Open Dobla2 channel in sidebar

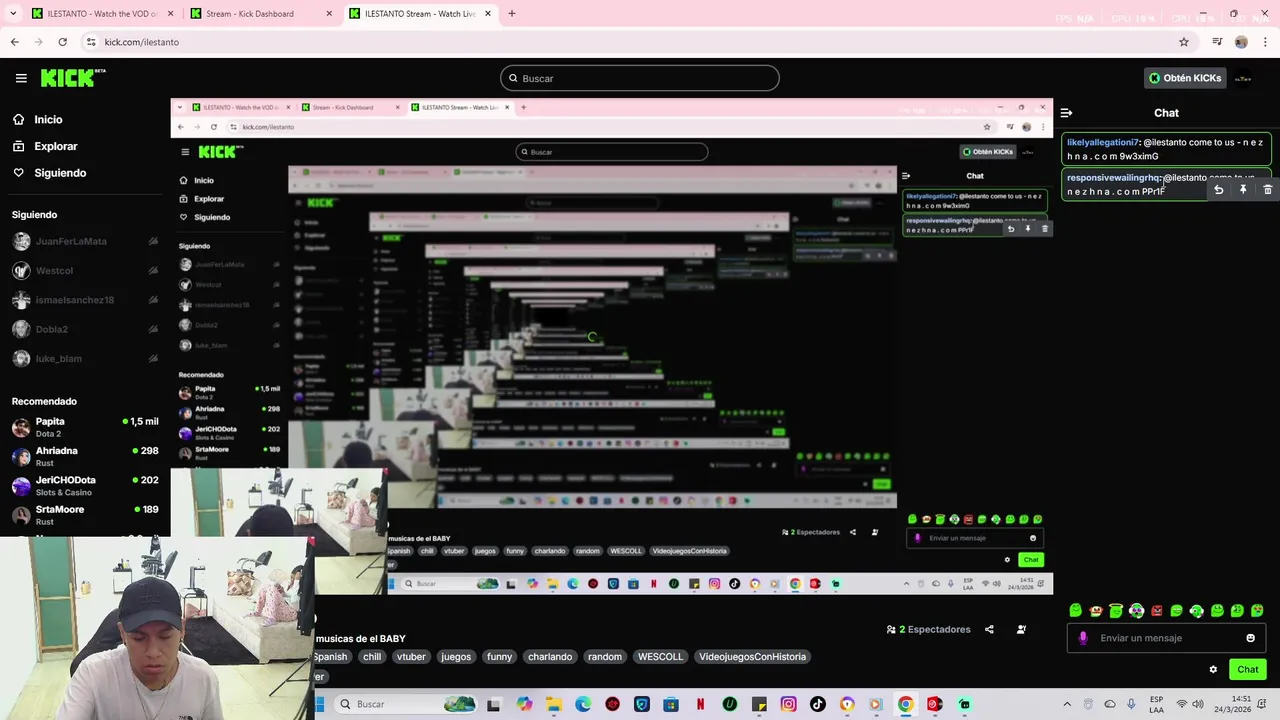tap(85, 329)
